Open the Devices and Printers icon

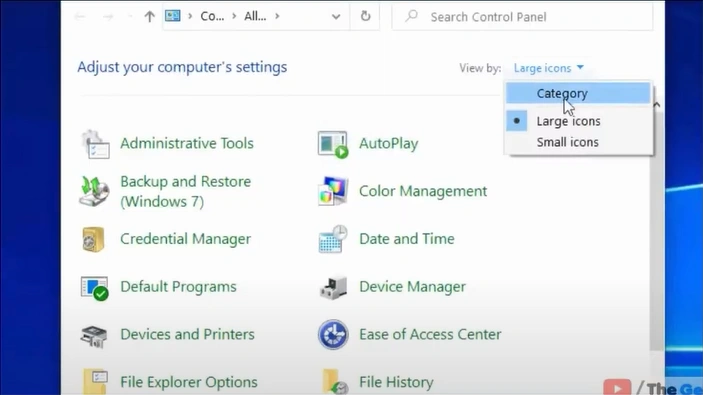[x=94, y=336]
